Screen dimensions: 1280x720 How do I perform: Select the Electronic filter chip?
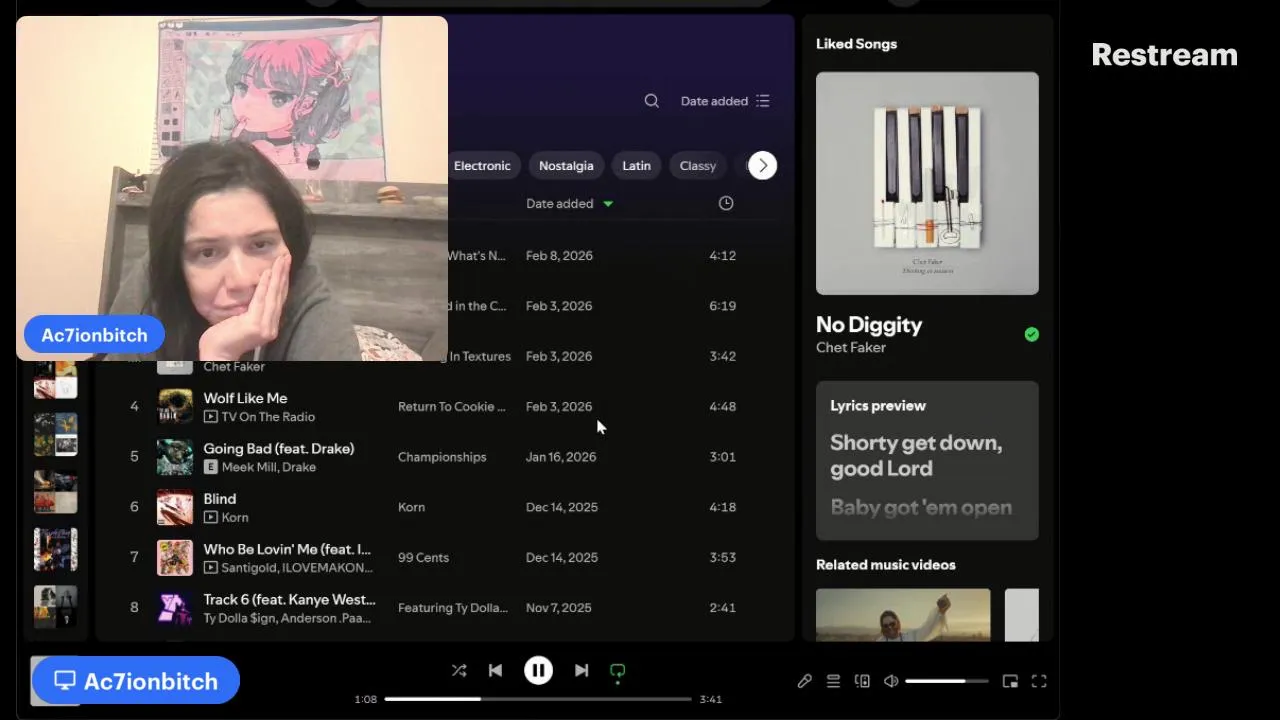[x=482, y=166]
